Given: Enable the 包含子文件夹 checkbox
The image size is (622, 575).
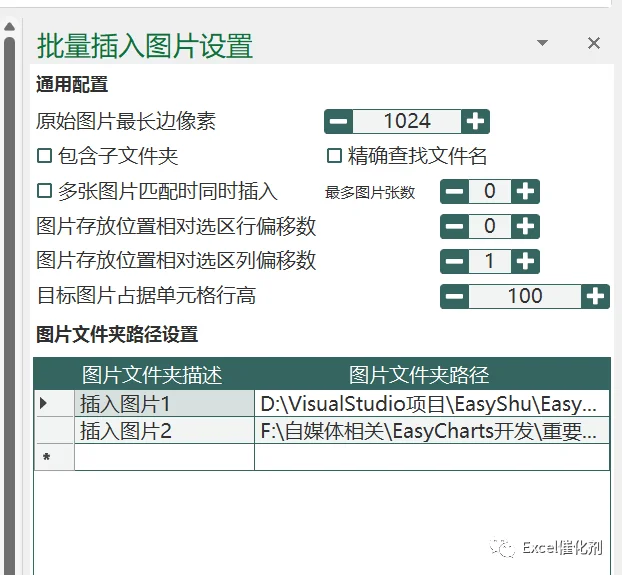Looking at the screenshot, I should (x=44, y=155).
